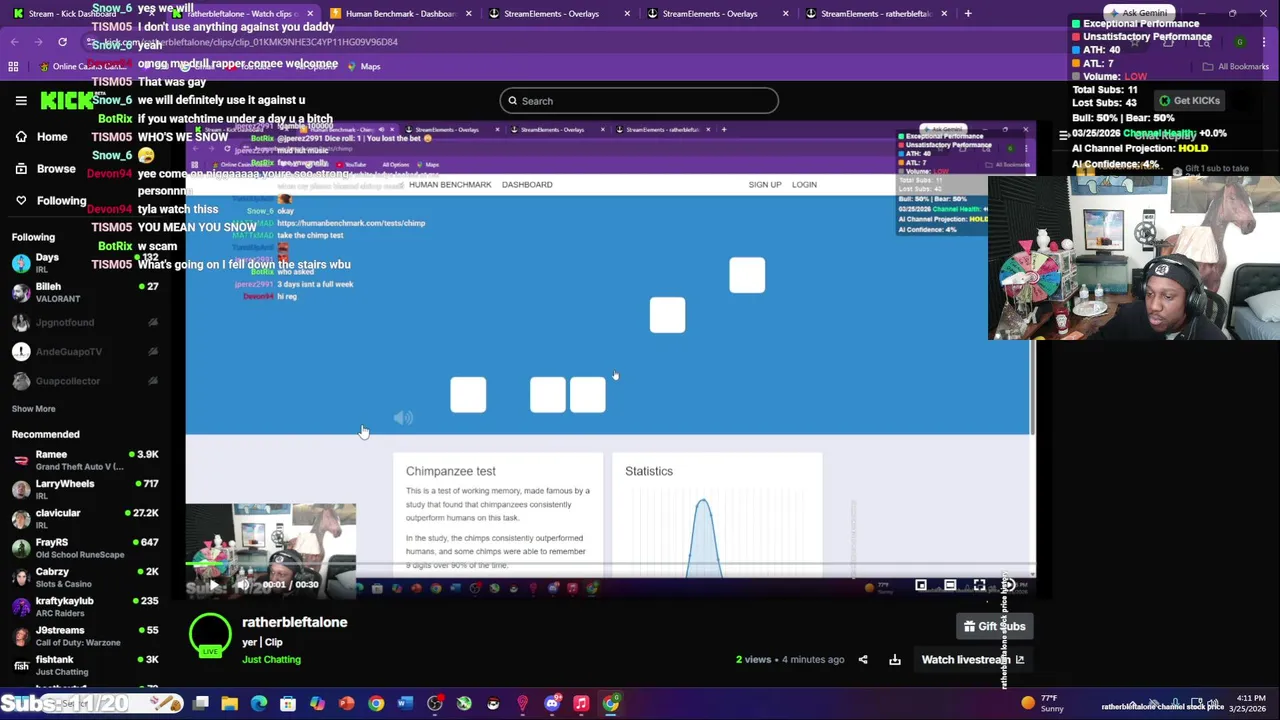Switch to the Human Benchmark tab
The width and height of the screenshot is (1280, 720).
400,14
